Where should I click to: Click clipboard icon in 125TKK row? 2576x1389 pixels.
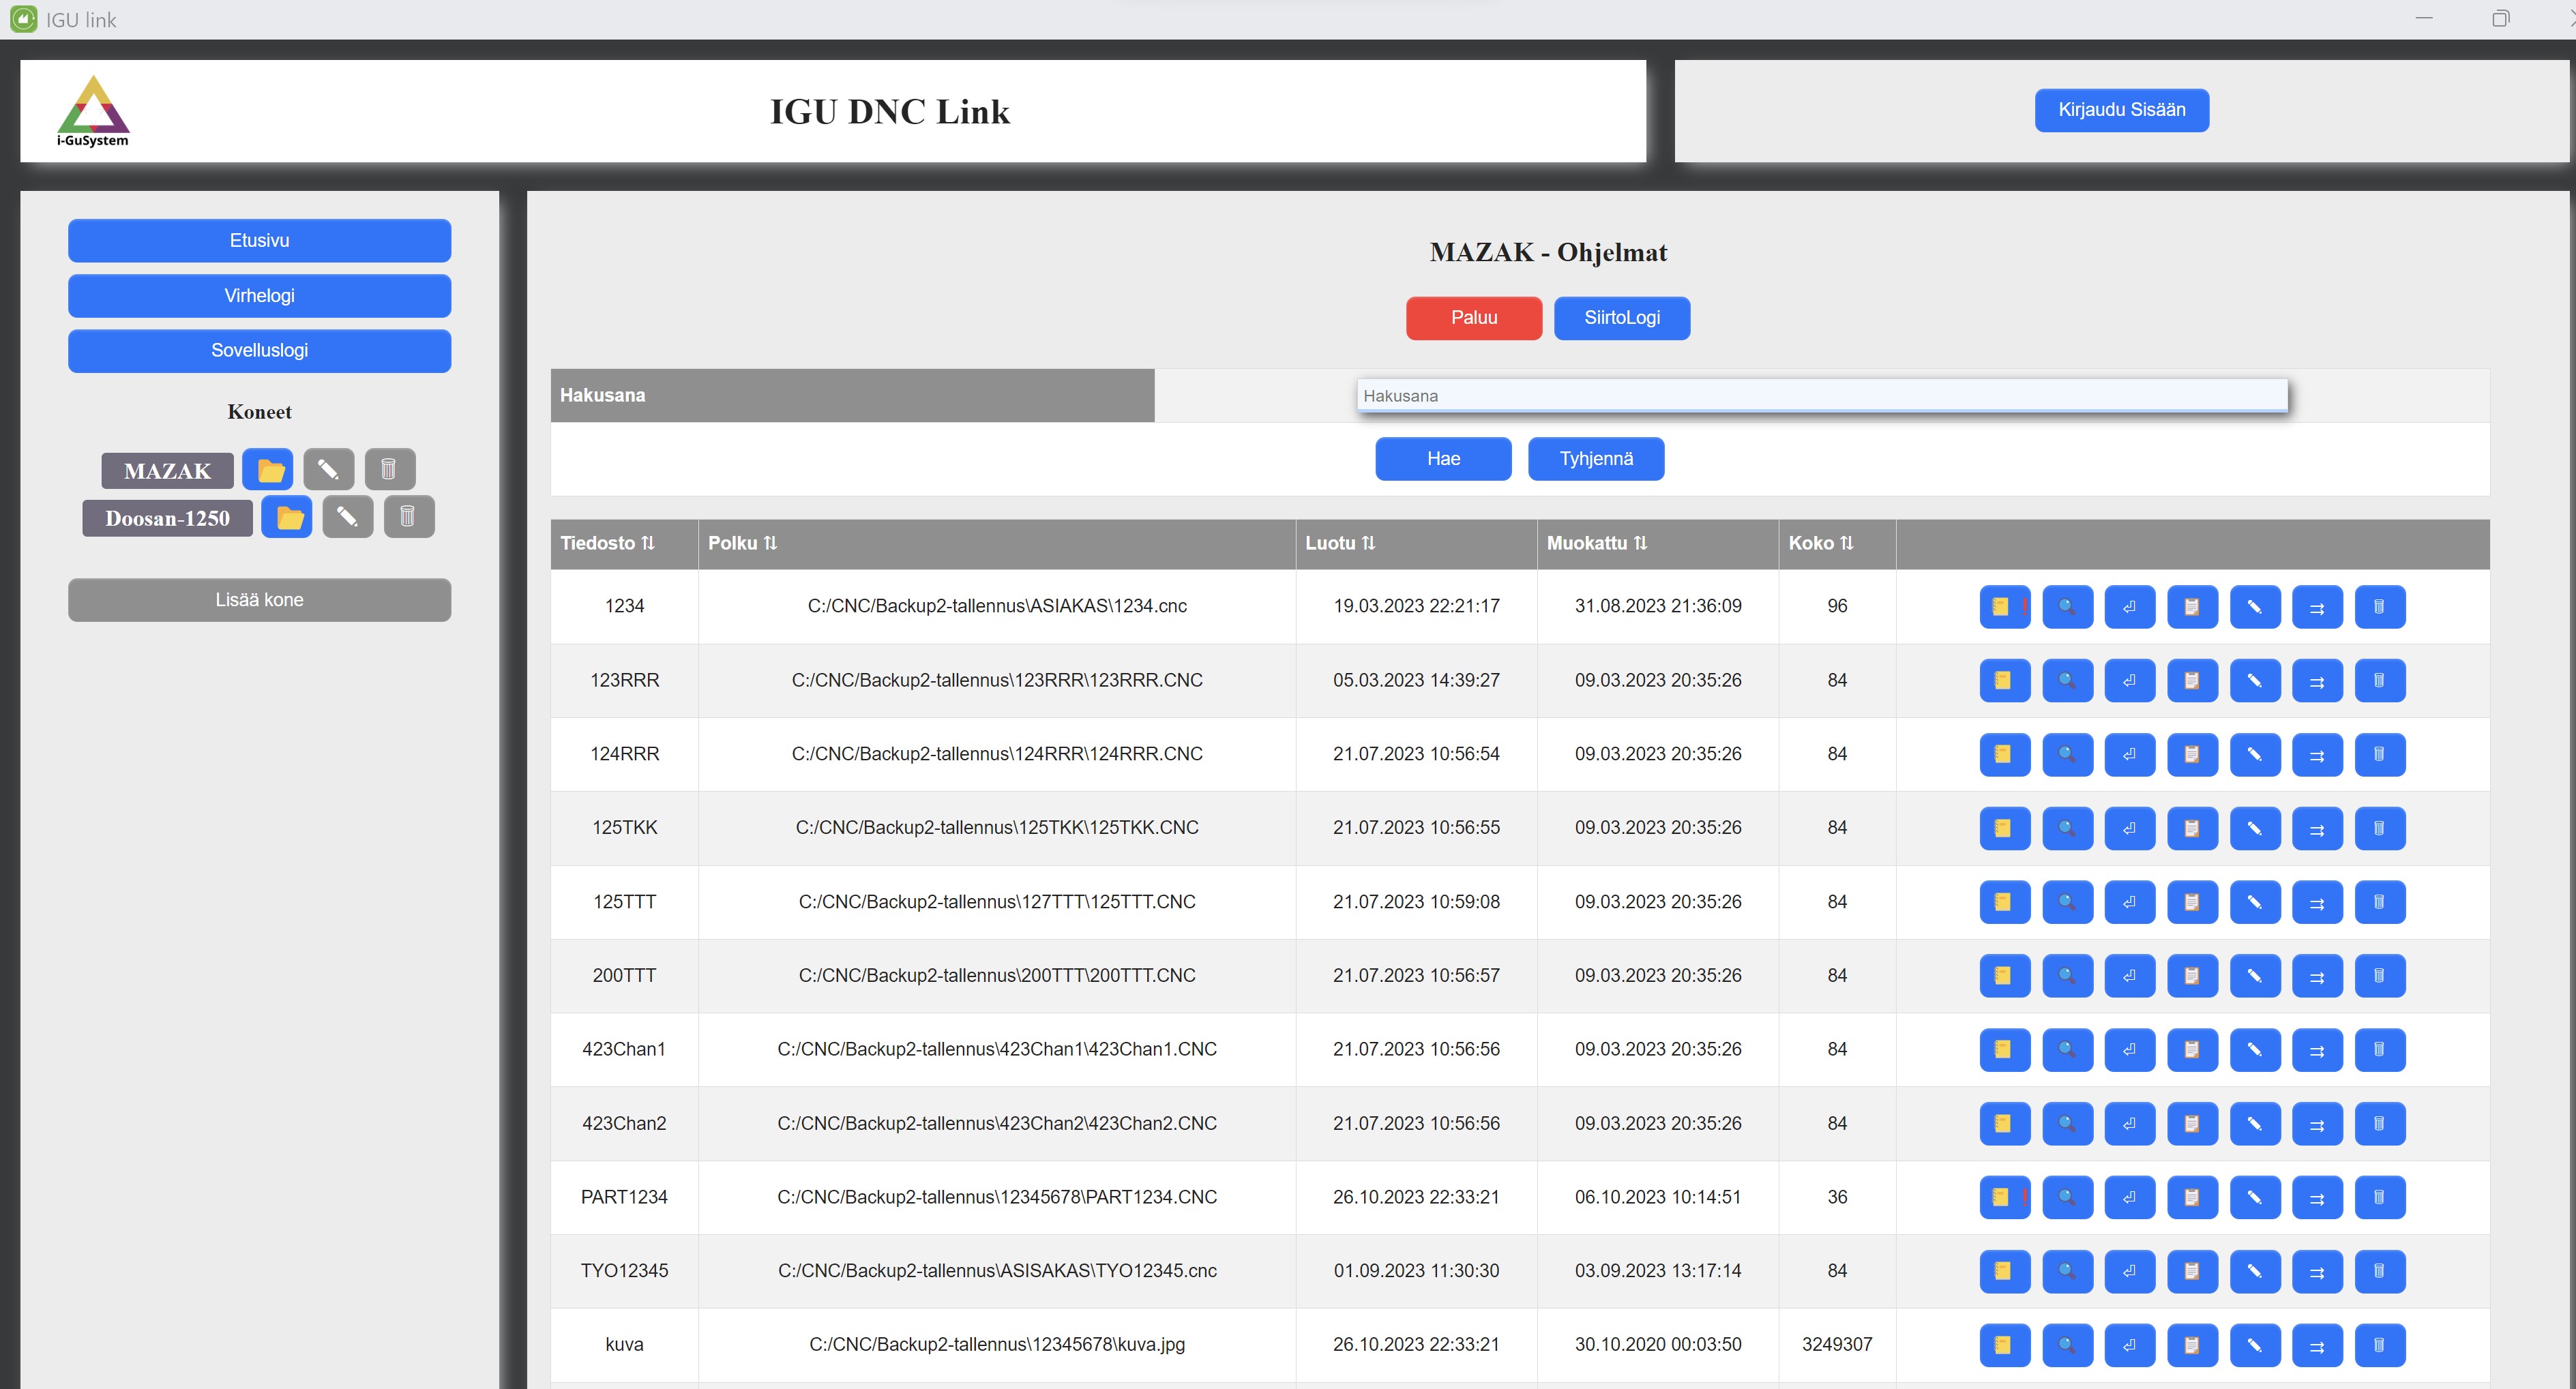pos(2192,829)
